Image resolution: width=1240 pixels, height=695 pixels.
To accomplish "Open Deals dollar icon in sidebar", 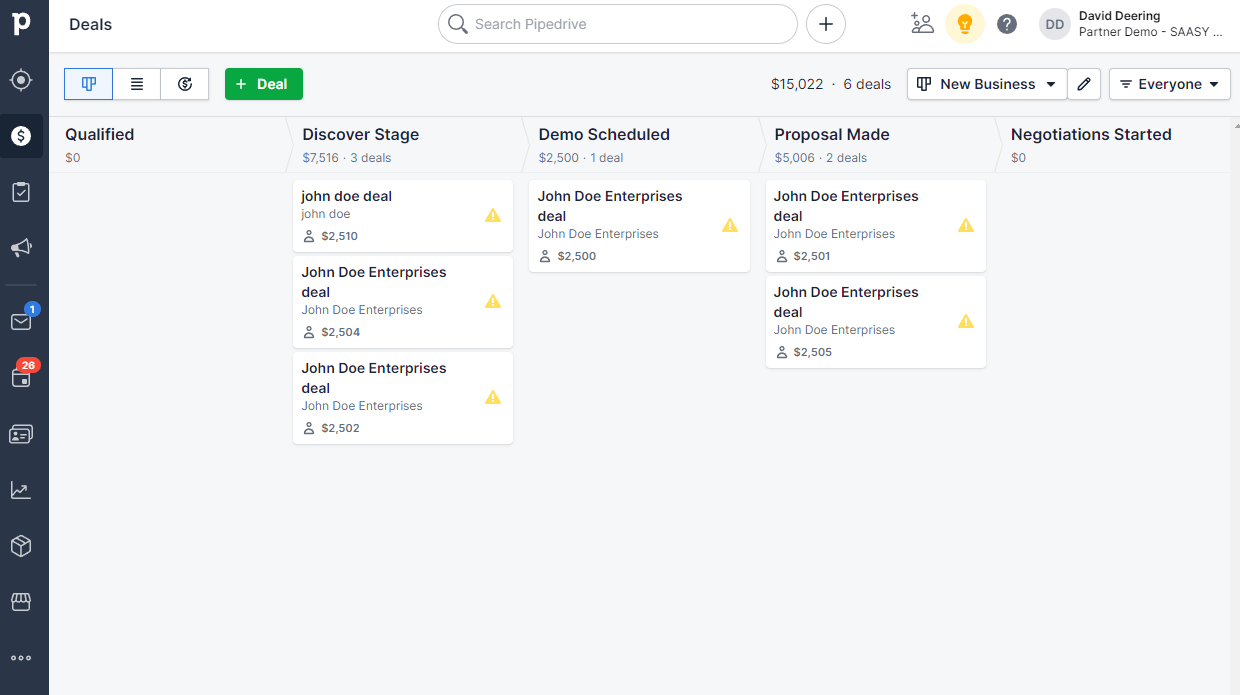I will pos(21,136).
